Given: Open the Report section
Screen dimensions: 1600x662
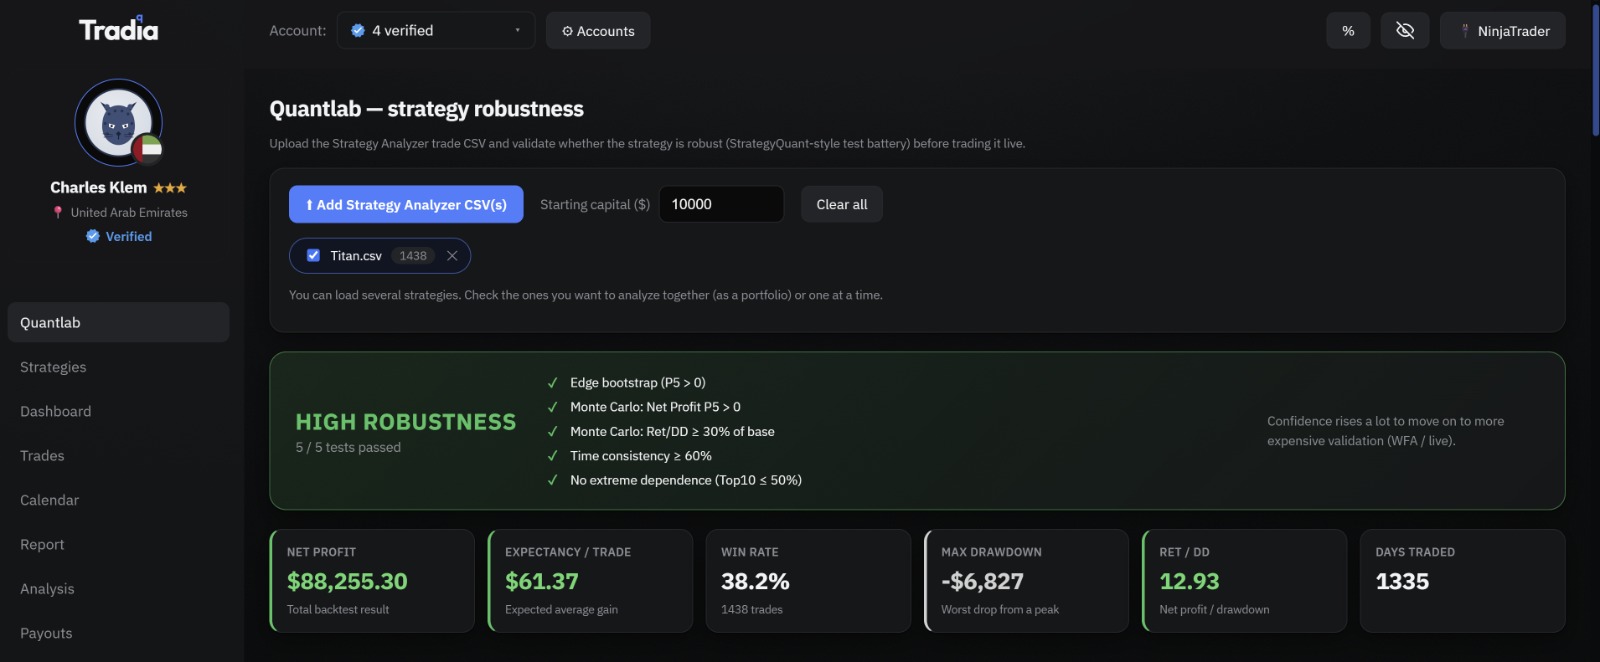Looking at the screenshot, I should pos(118,544).
